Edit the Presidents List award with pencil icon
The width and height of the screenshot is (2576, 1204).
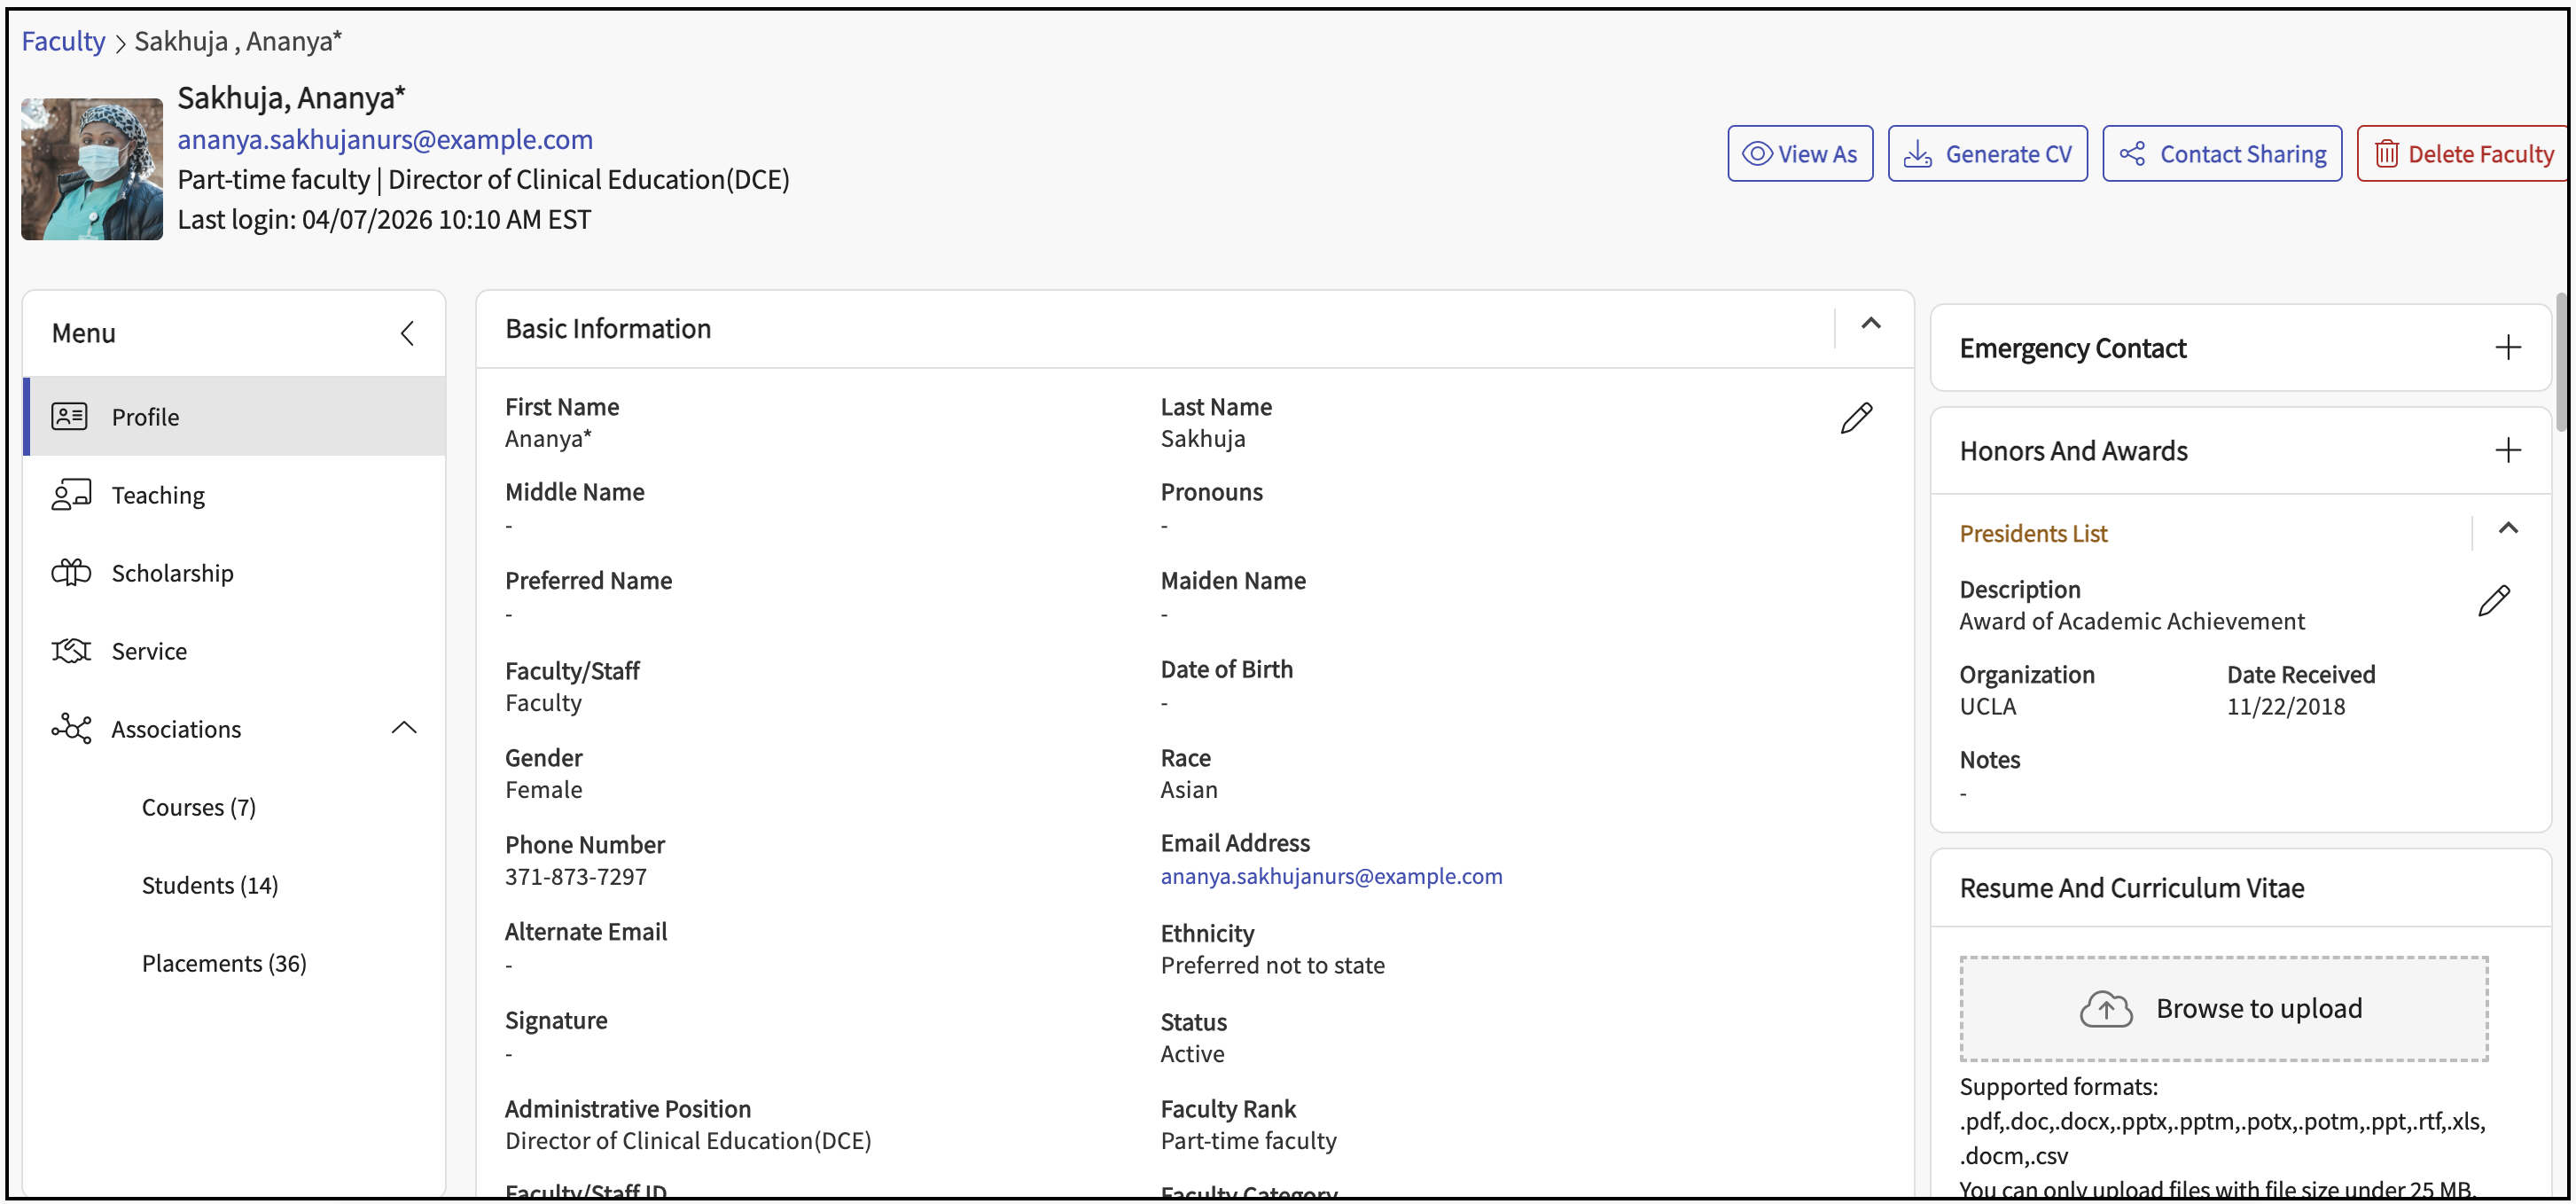2493,601
